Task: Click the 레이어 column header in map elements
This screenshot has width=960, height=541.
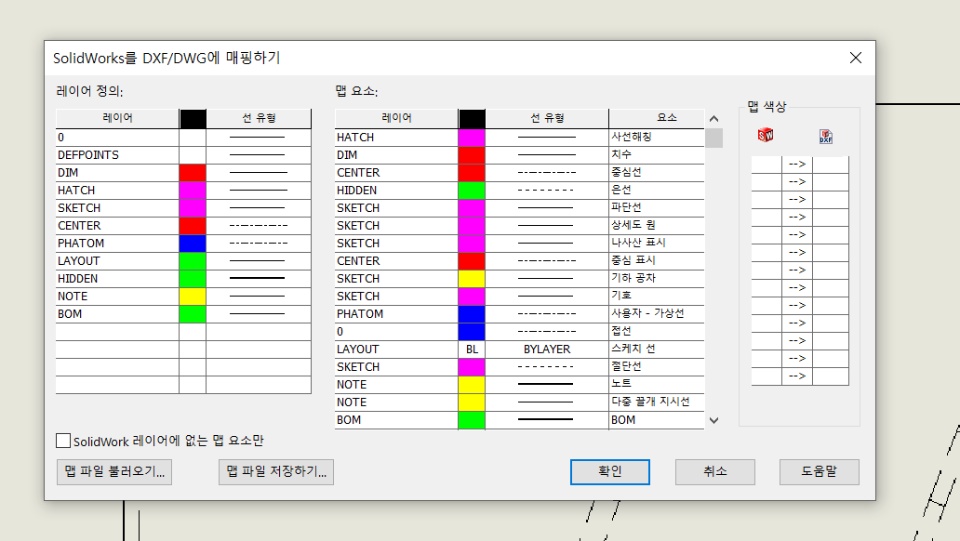Action: (x=397, y=118)
